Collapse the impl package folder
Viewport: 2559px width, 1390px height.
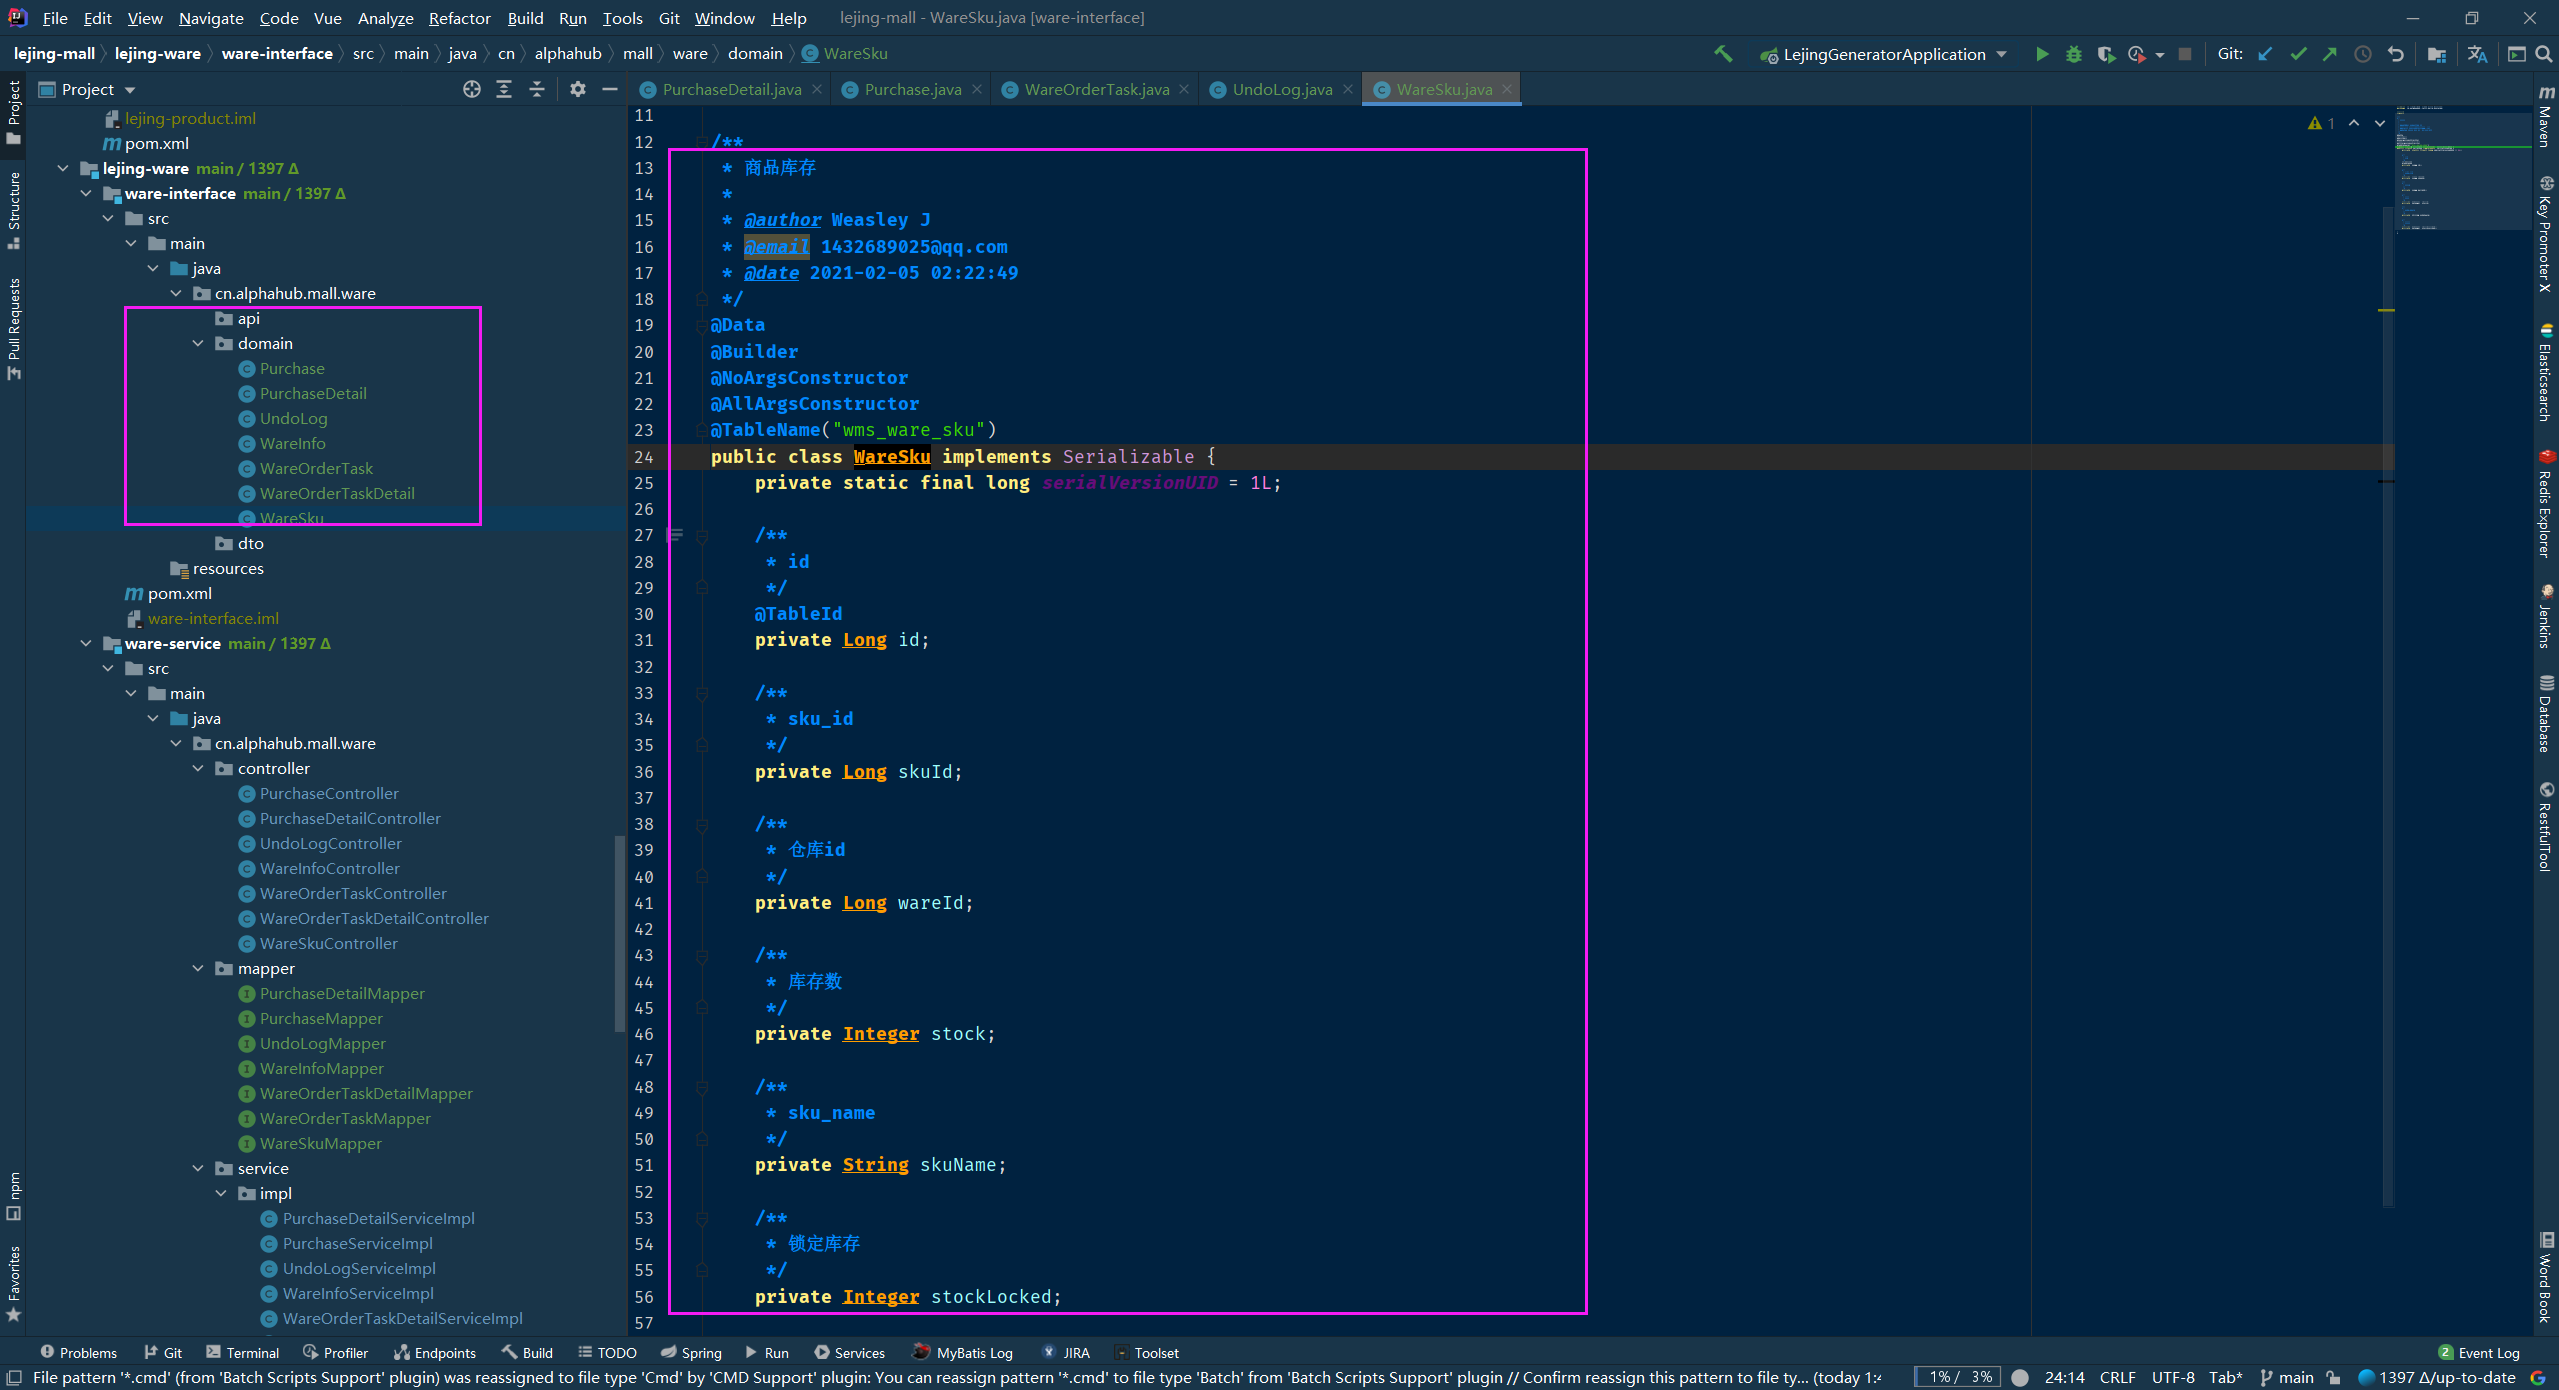point(221,1193)
